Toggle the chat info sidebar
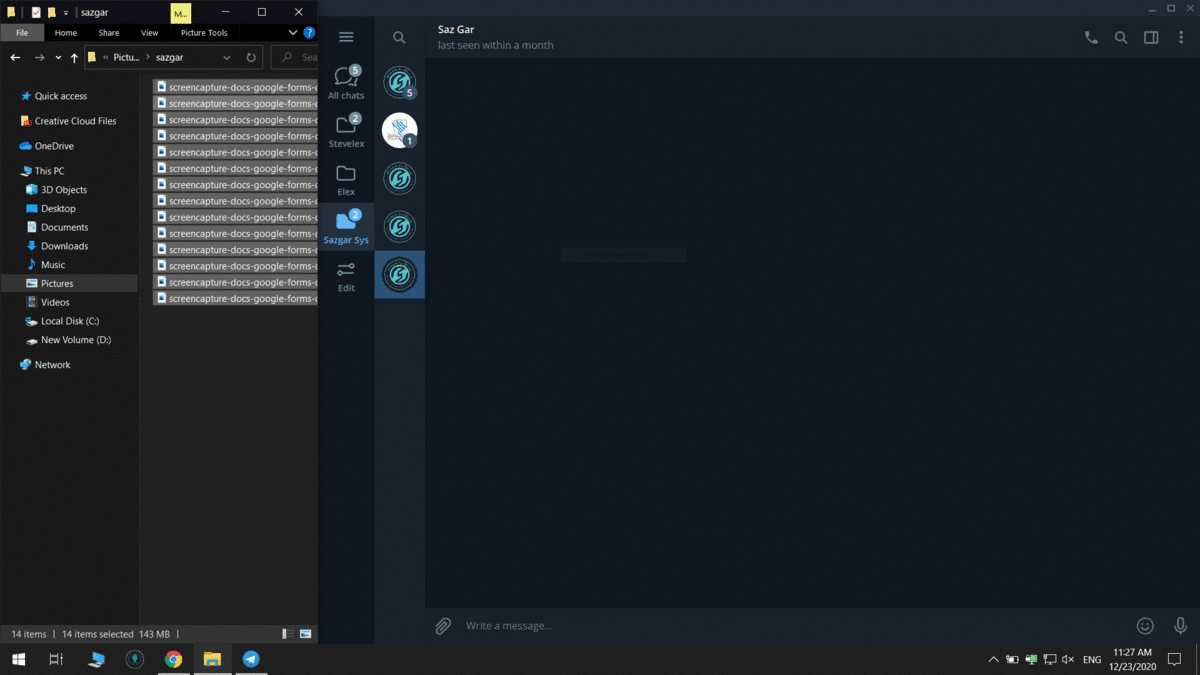1200x675 pixels. point(1151,36)
